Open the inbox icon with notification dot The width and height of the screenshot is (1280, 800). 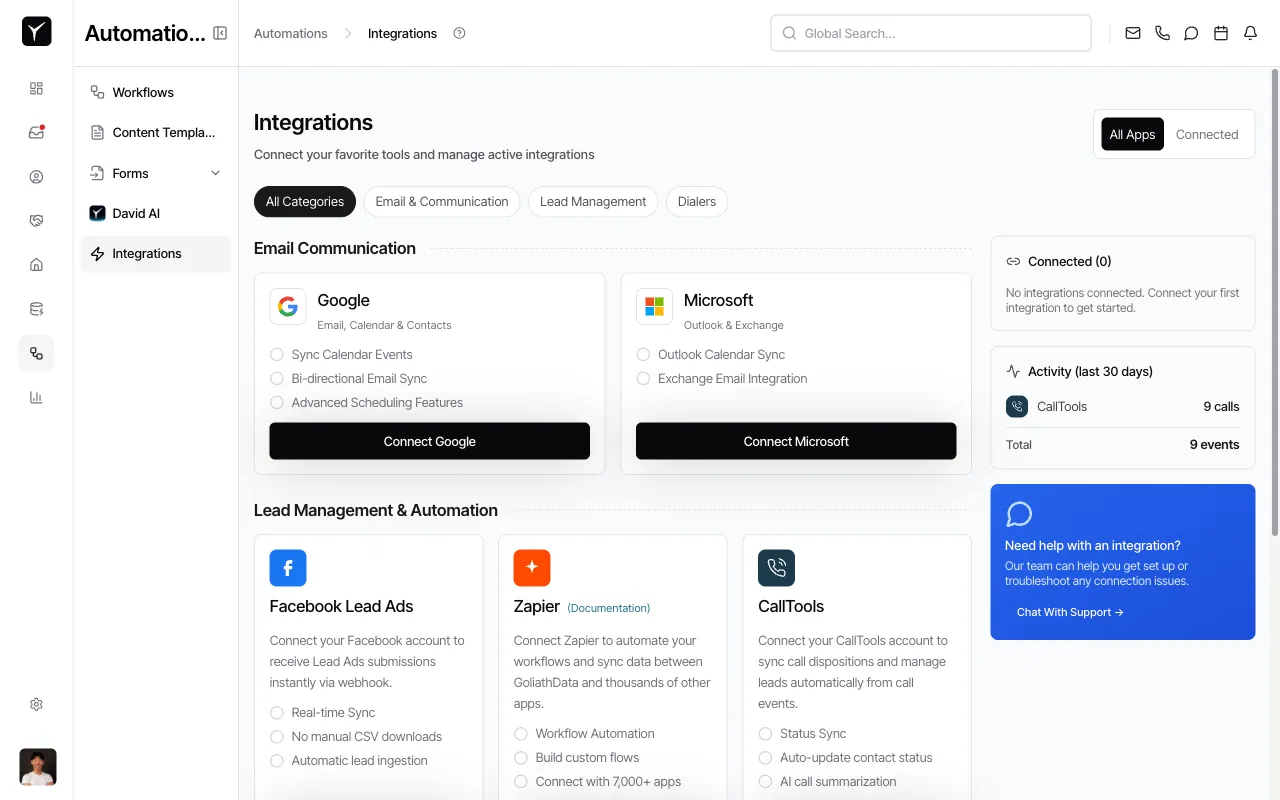point(36,131)
